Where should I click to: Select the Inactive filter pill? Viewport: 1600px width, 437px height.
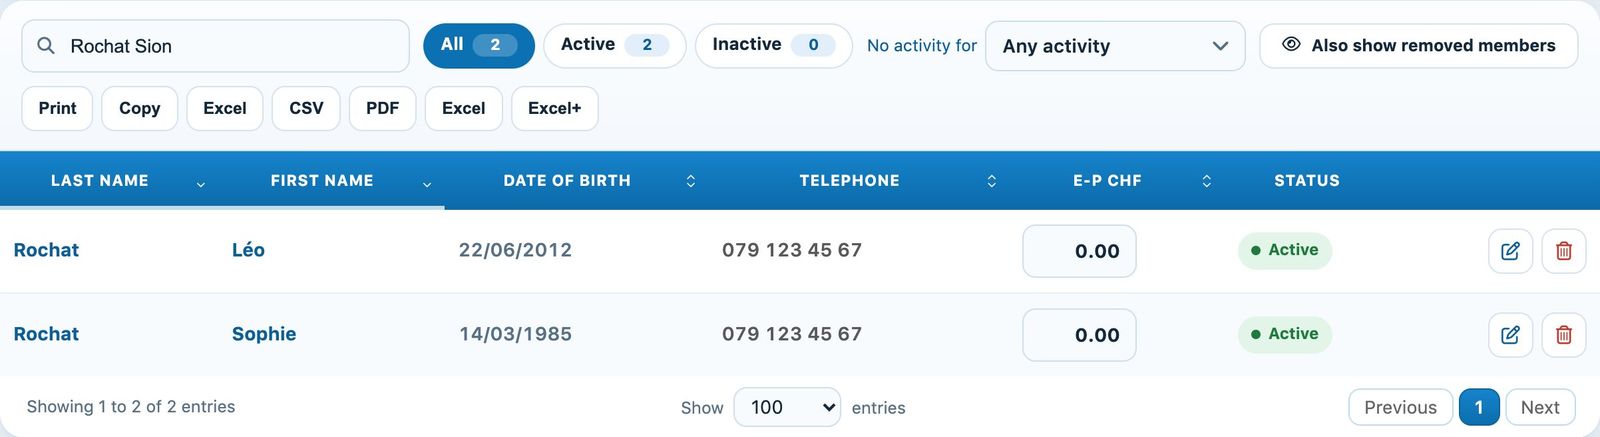click(773, 46)
